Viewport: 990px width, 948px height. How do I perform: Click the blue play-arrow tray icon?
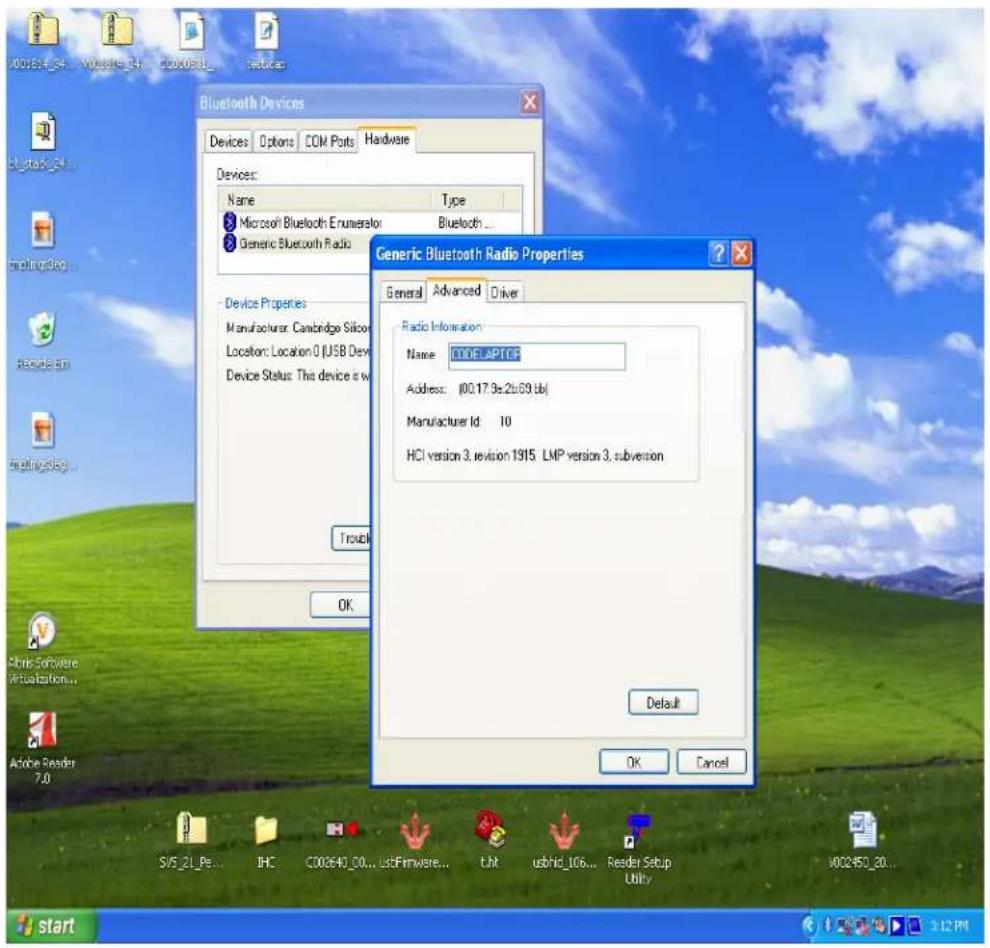896,926
